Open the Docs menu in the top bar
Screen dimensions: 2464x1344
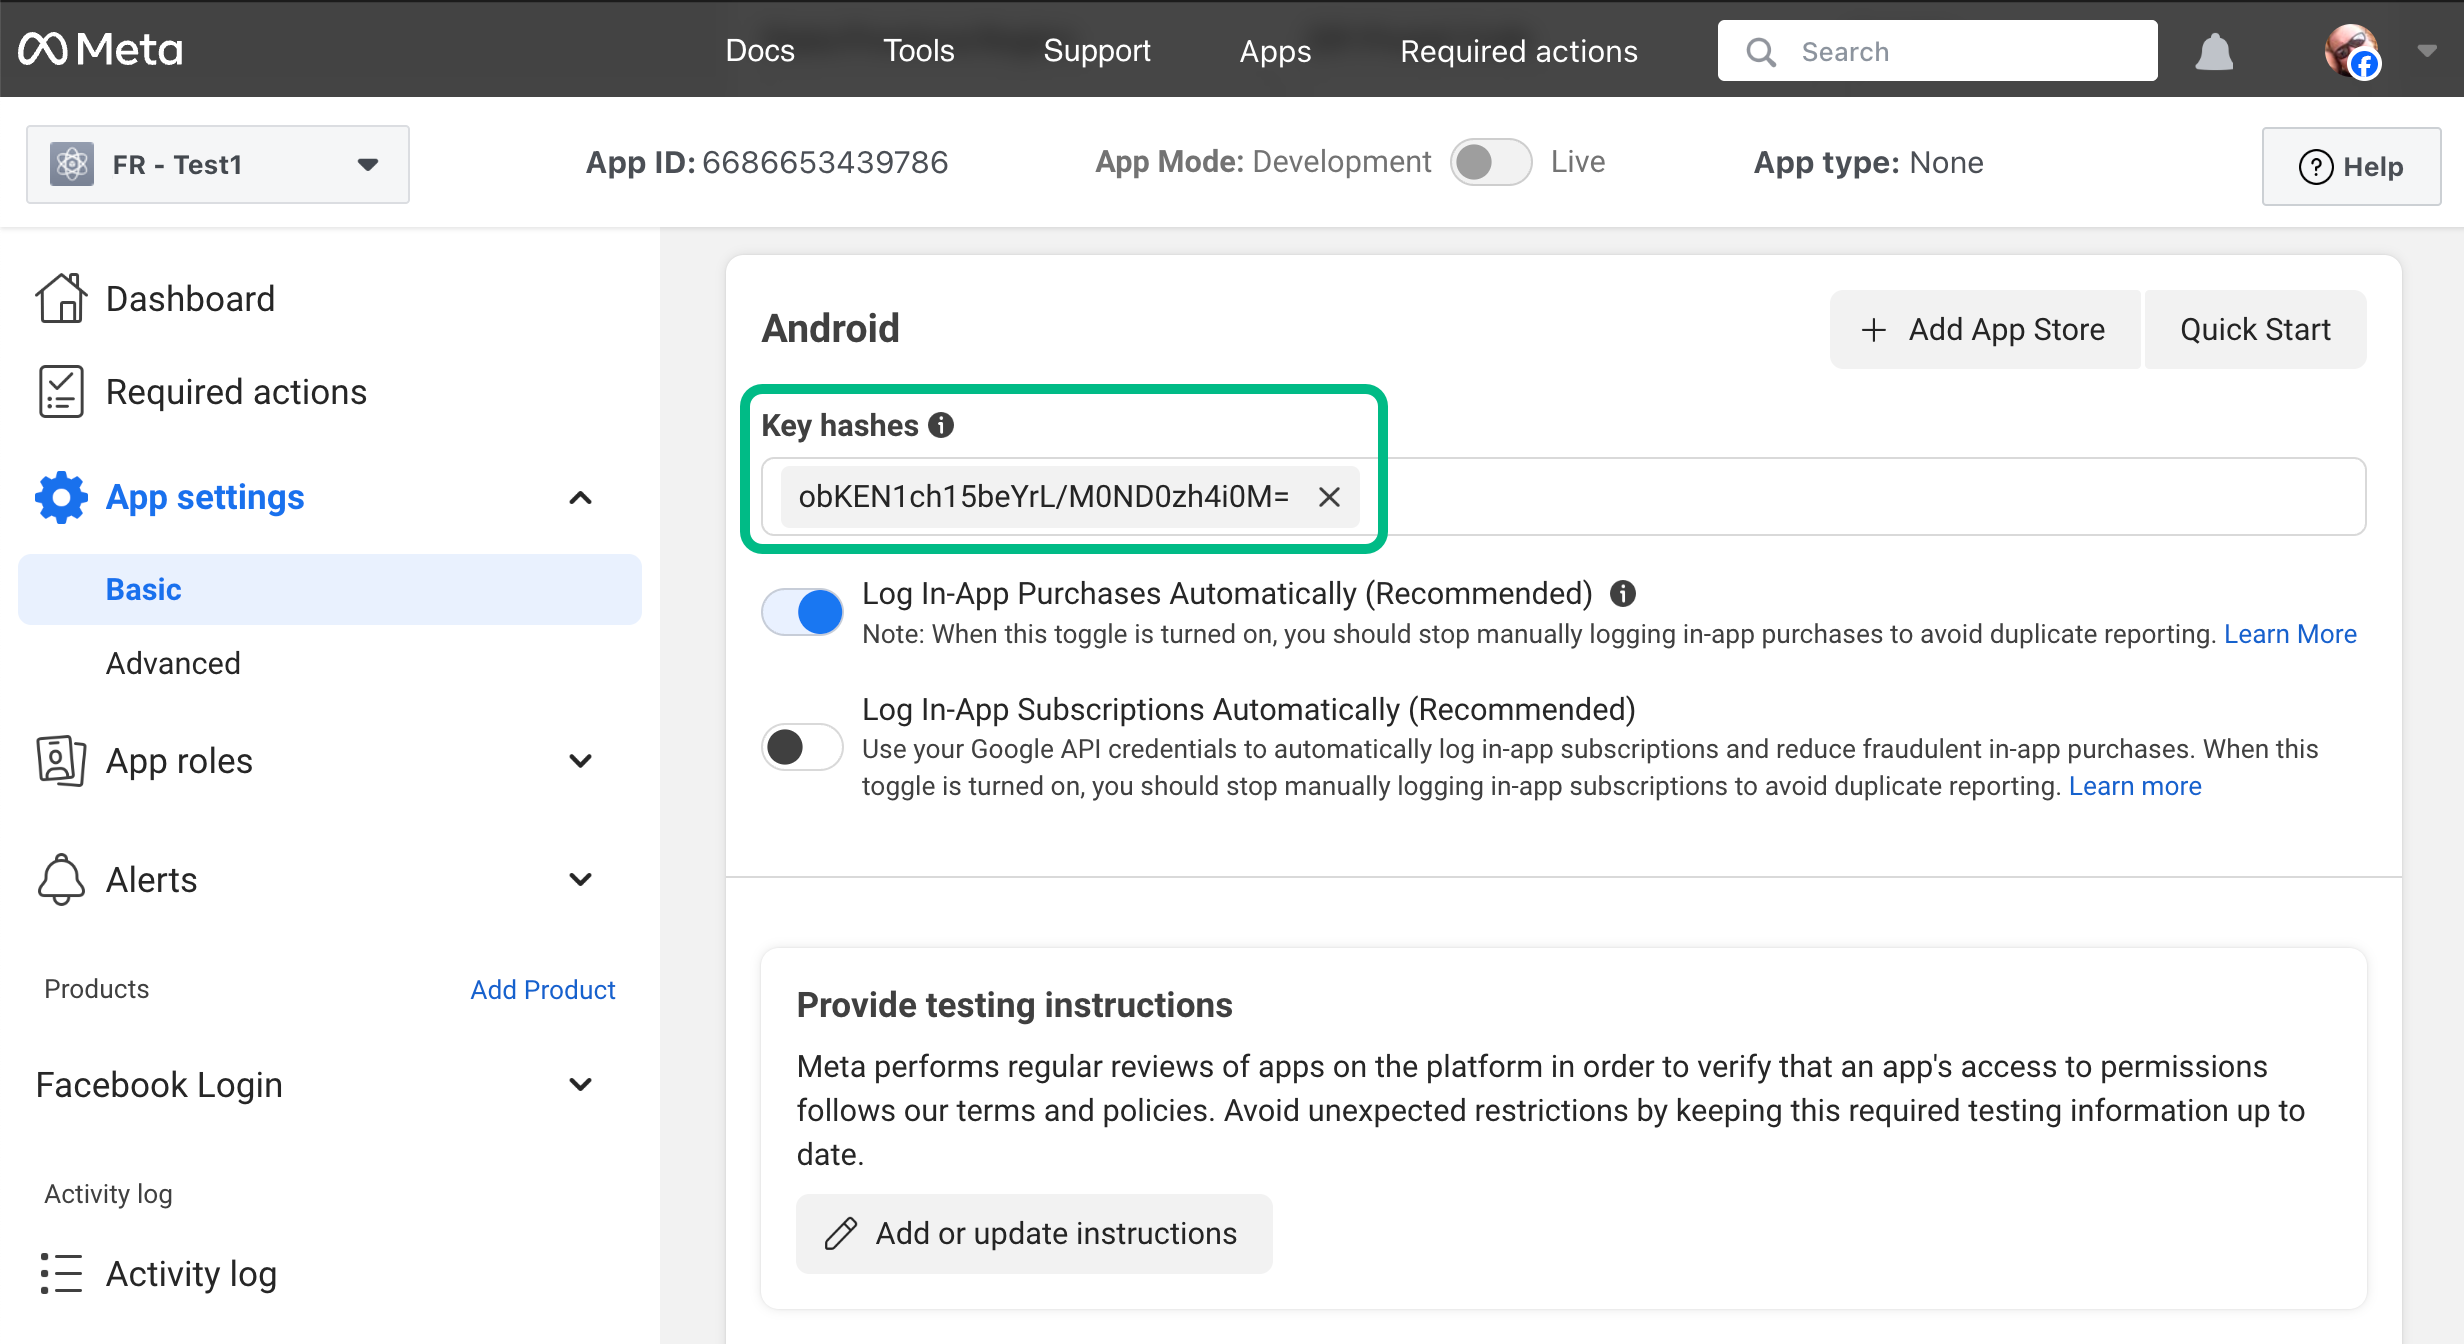click(x=760, y=51)
